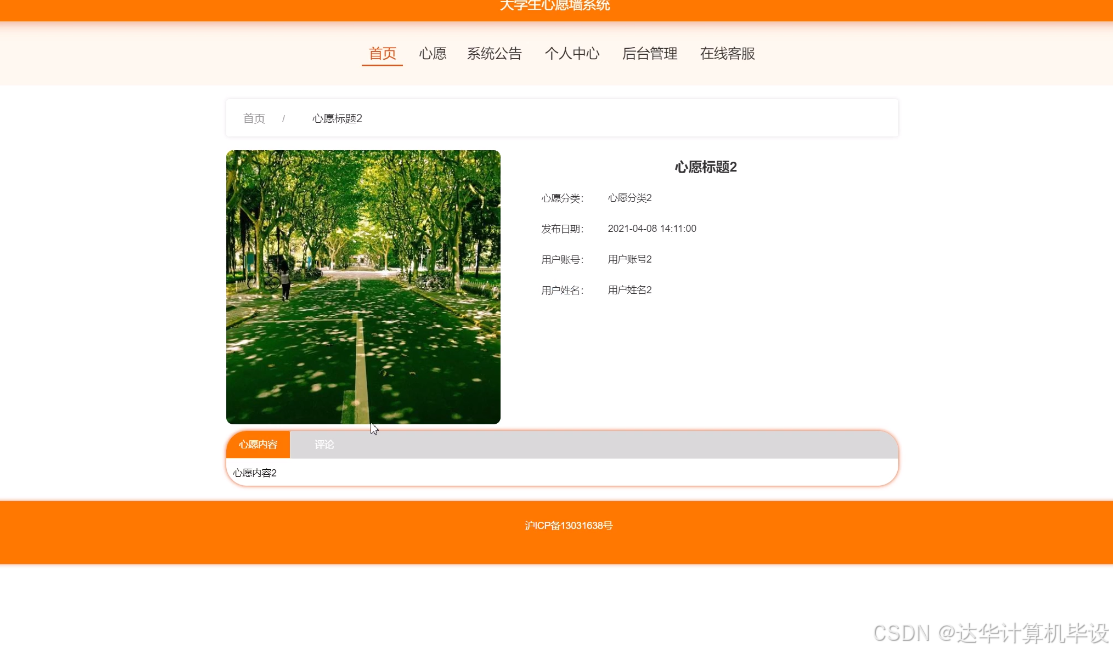Click the 心愿标题2 heading
The image size is (1113, 653).
706,168
